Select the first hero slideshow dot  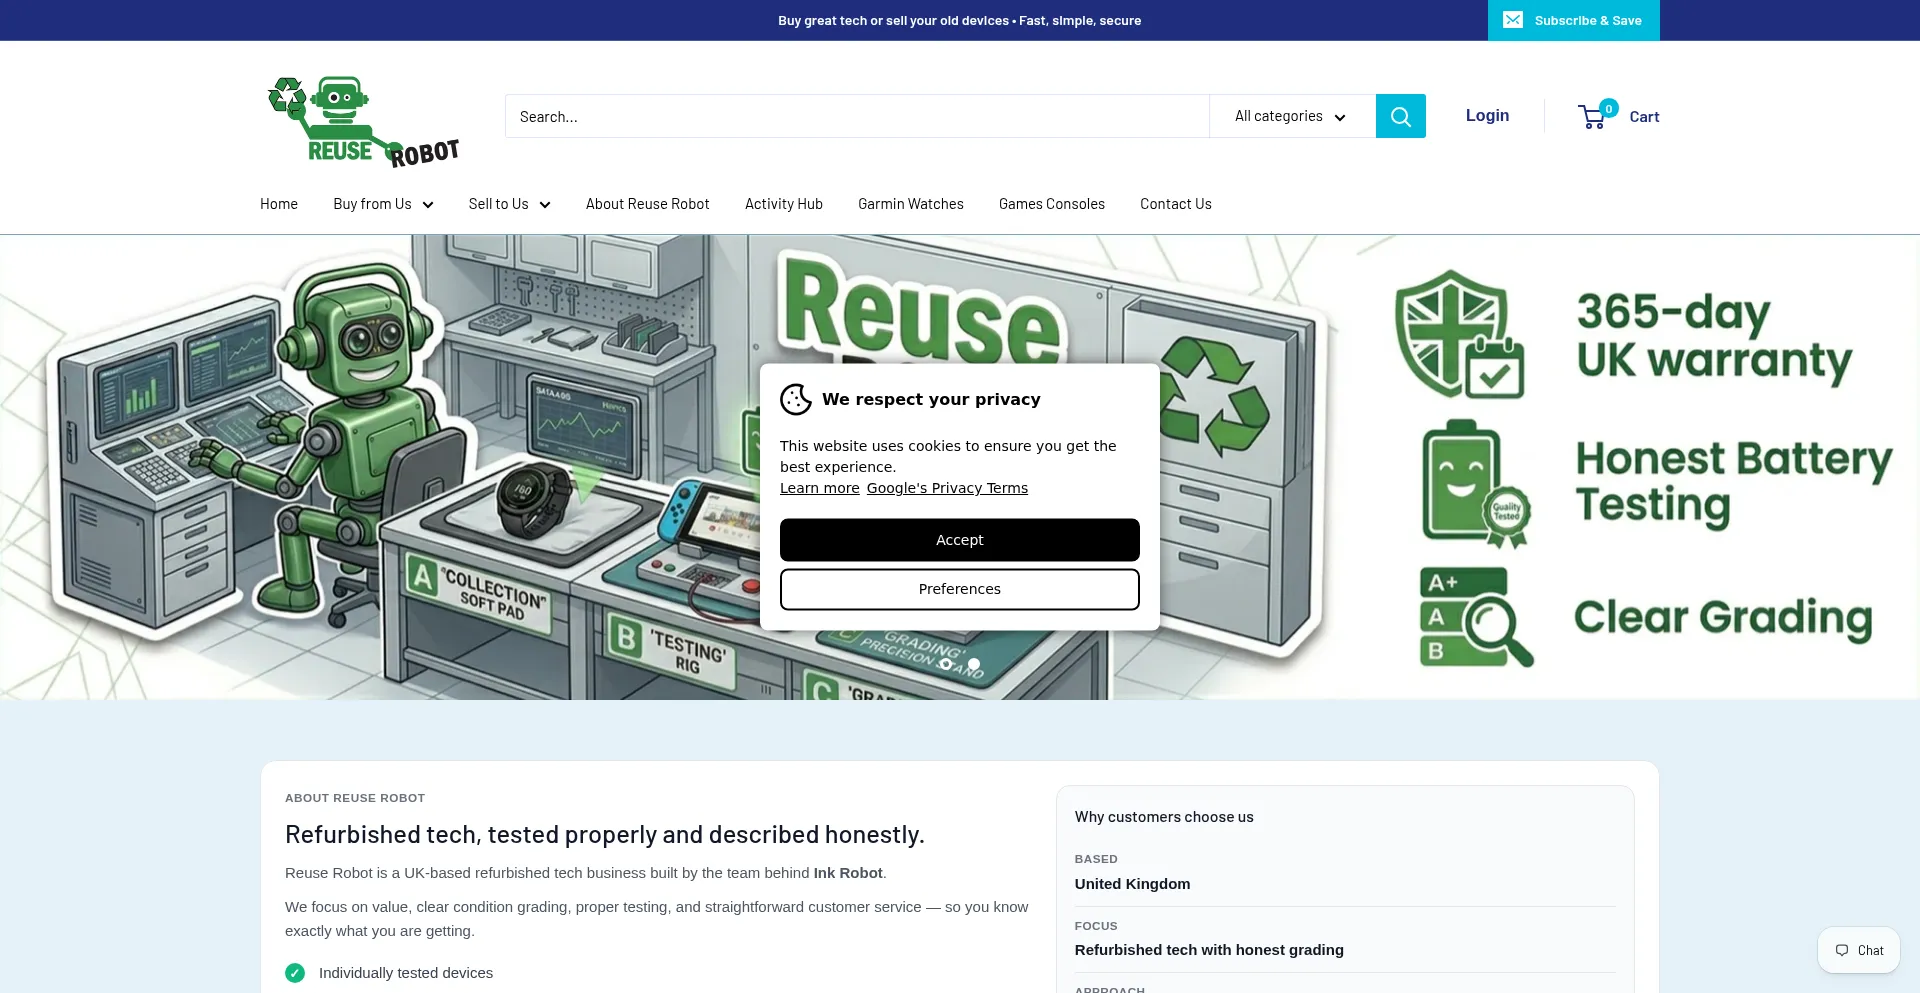tap(946, 664)
